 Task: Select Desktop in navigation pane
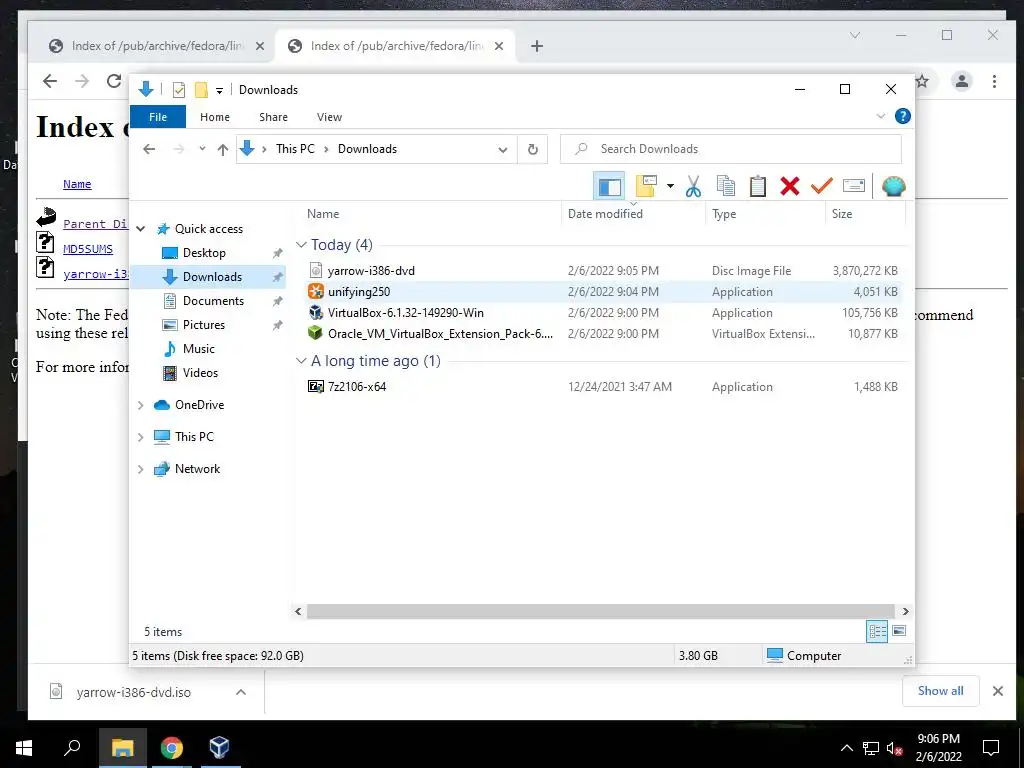[204, 253]
